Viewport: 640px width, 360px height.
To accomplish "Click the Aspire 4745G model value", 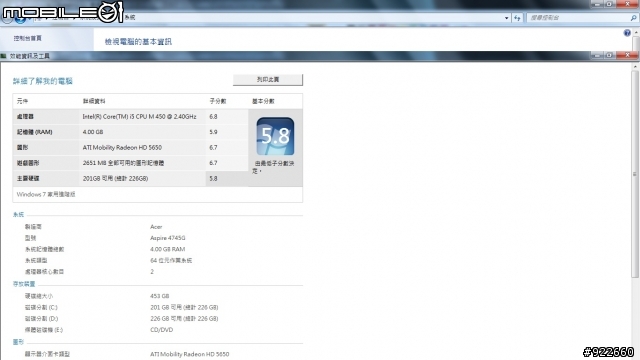I will pyautogui.click(x=168, y=238).
